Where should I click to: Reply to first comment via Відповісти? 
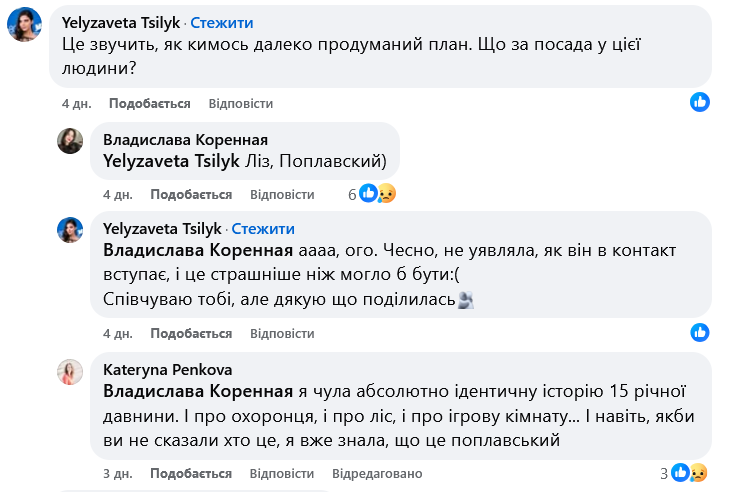tap(241, 104)
